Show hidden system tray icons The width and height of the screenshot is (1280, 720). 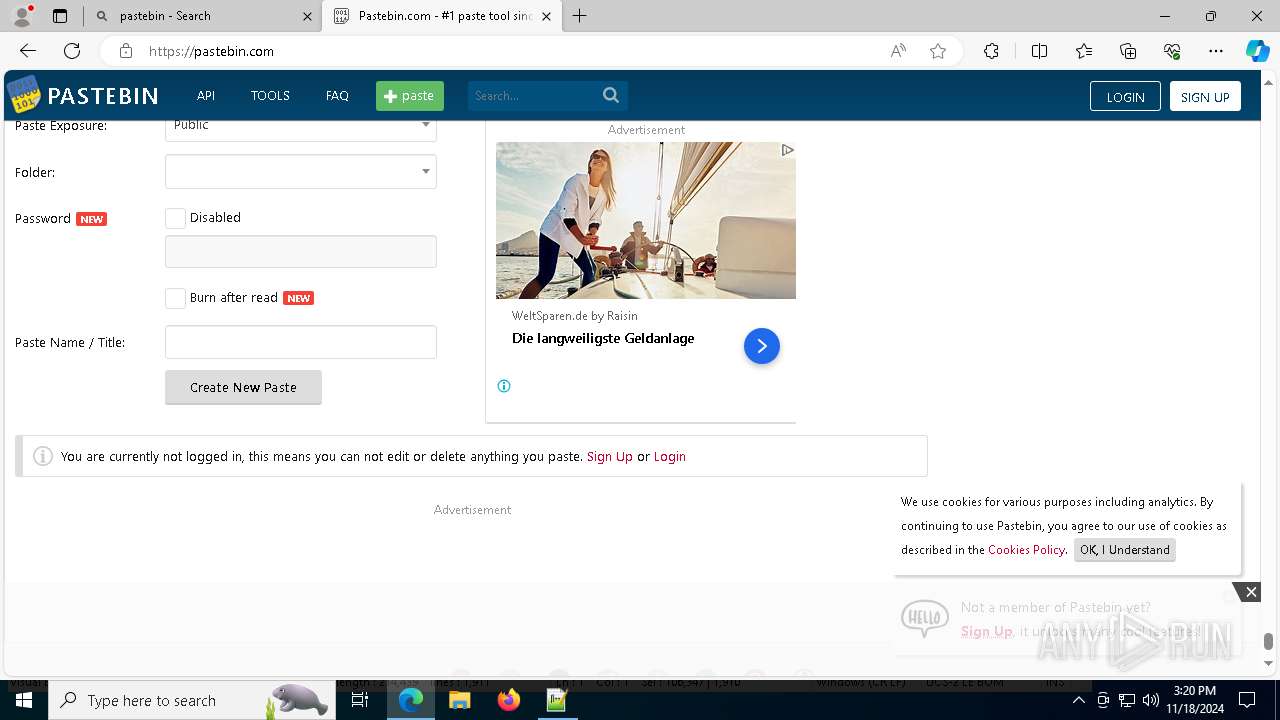(1078, 700)
